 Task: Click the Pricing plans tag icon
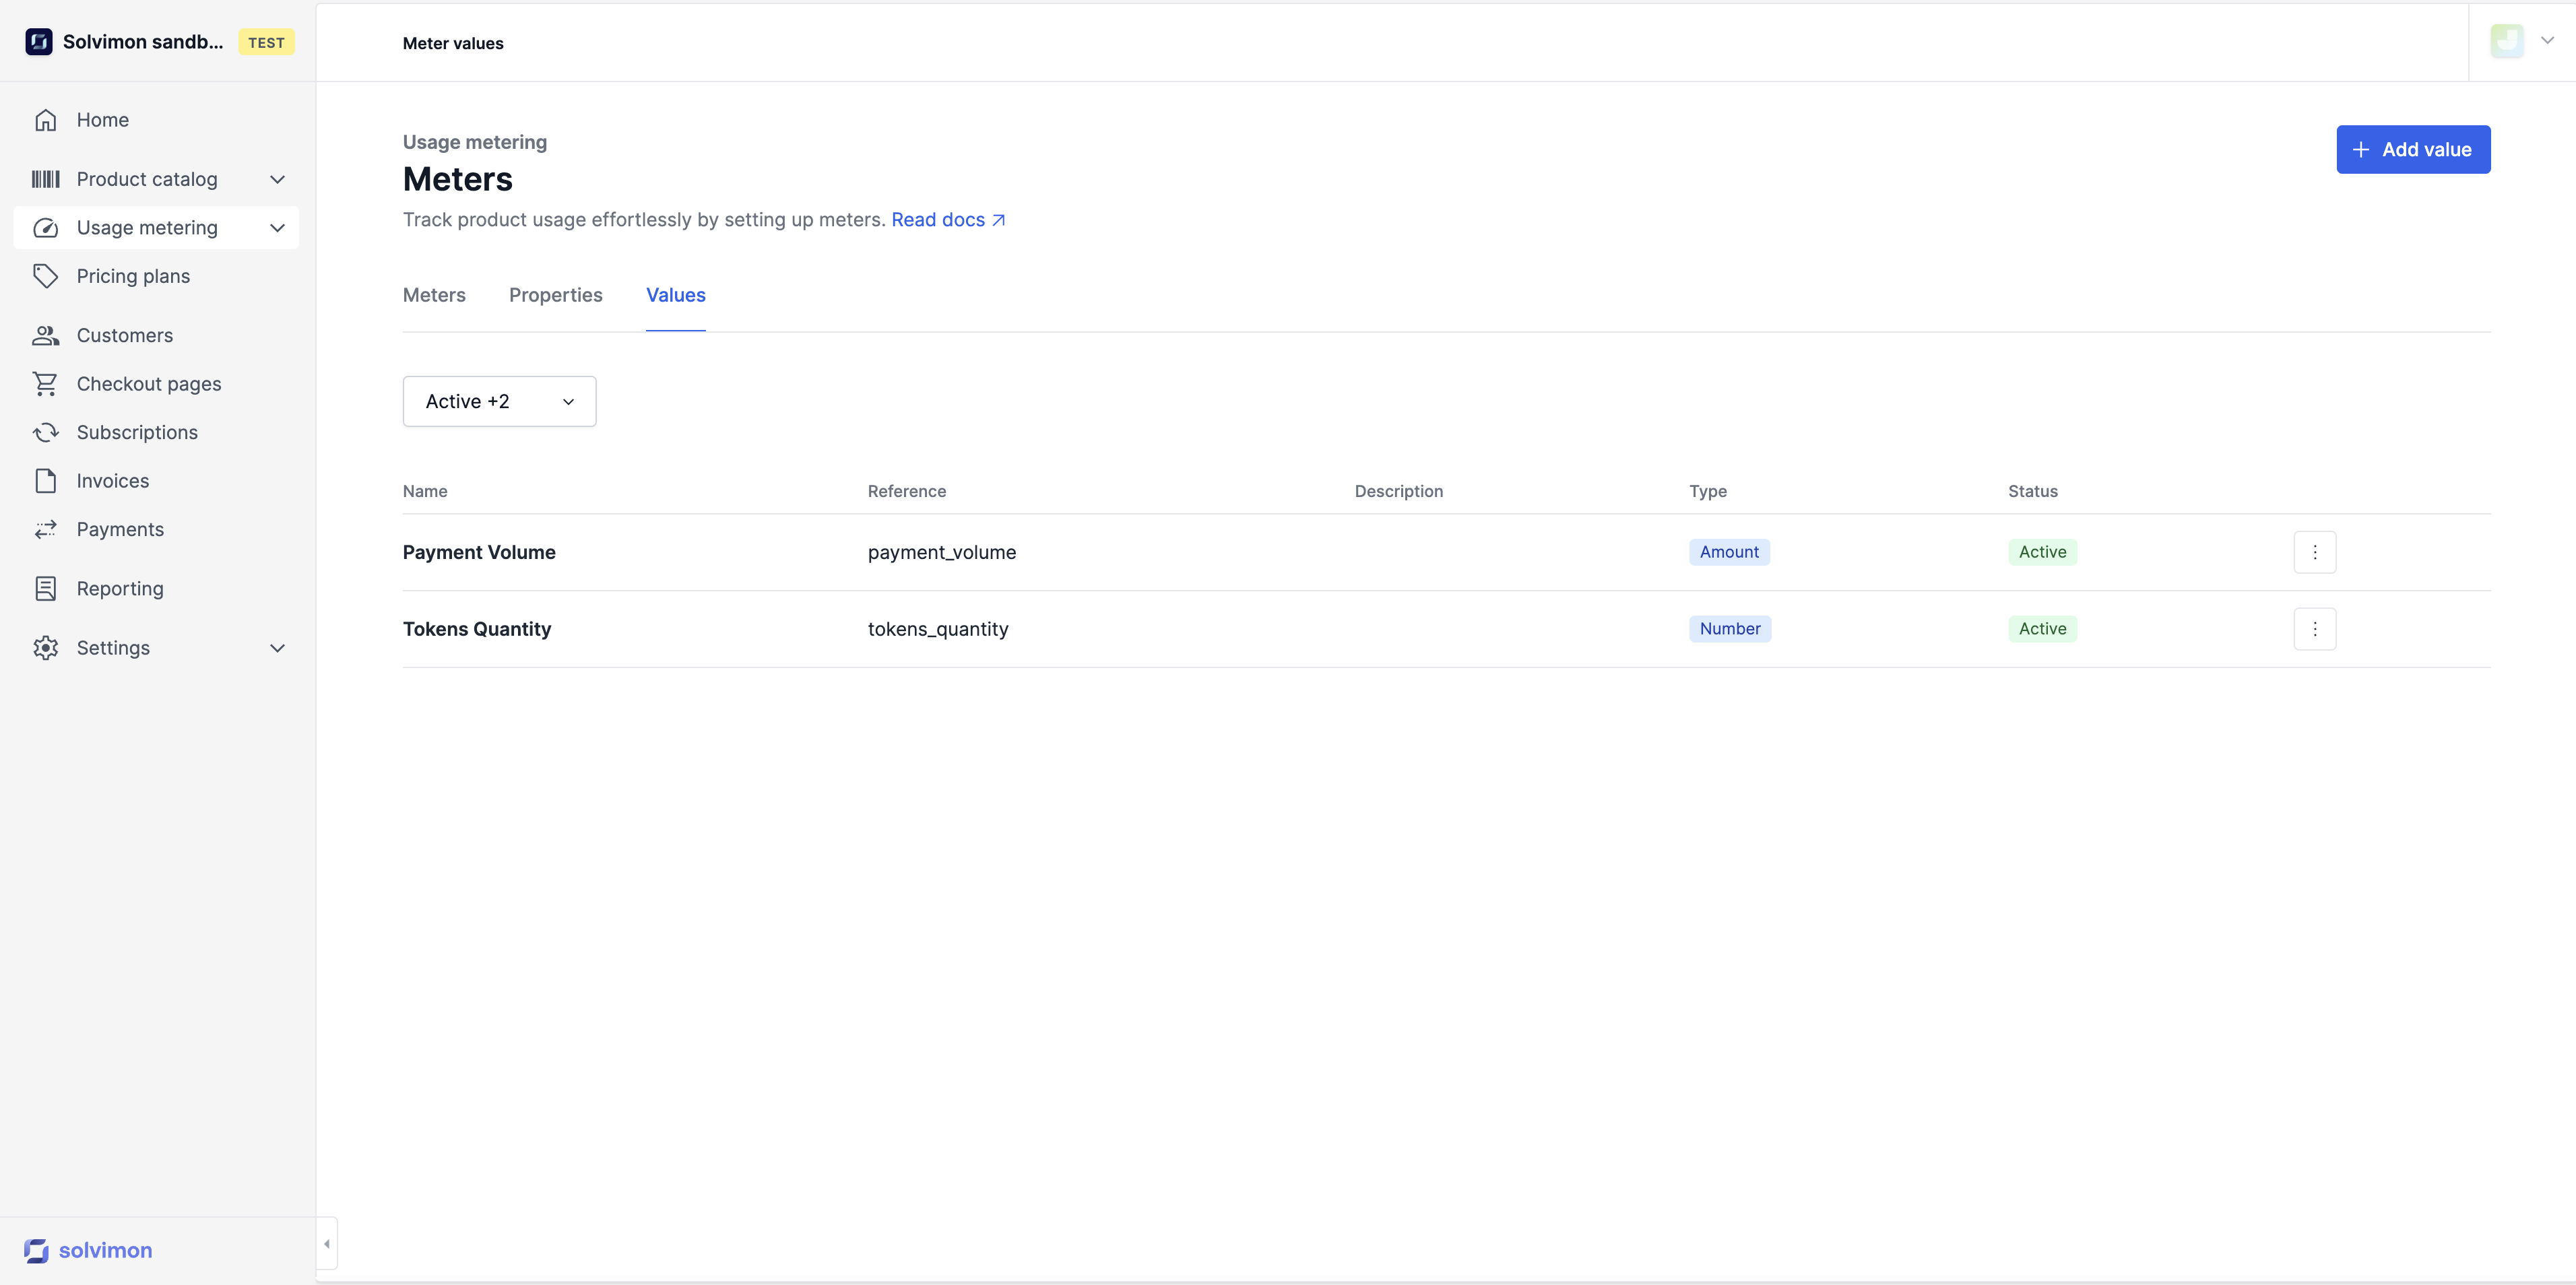point(45,276)
